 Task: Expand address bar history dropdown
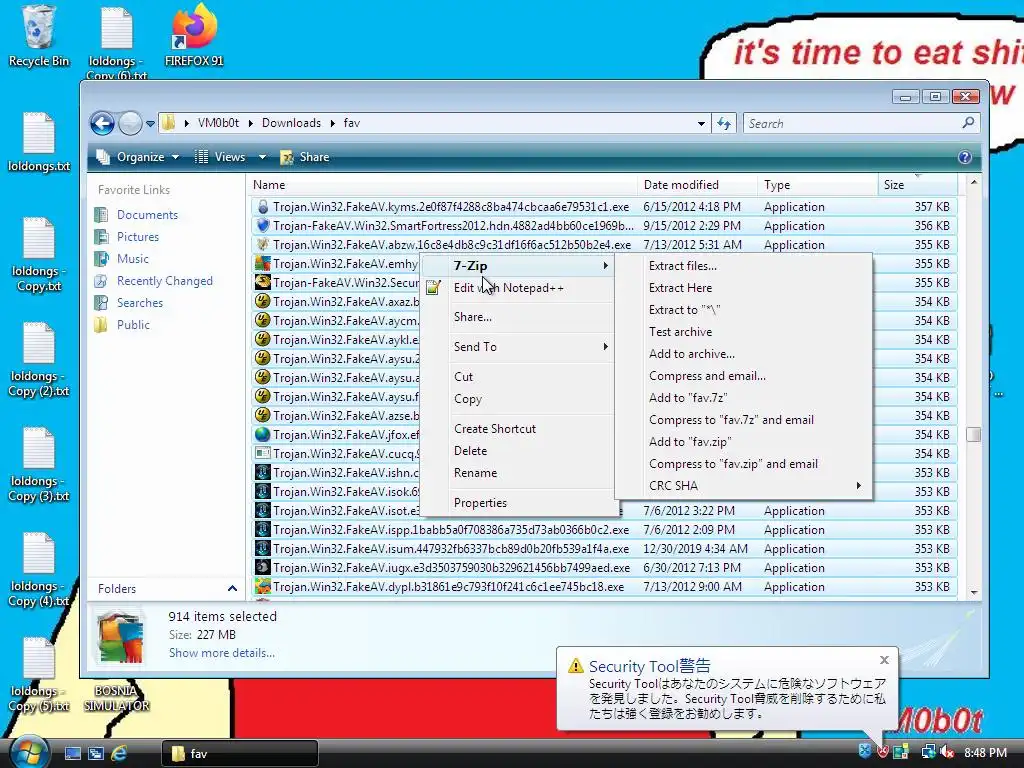point(701,123)
